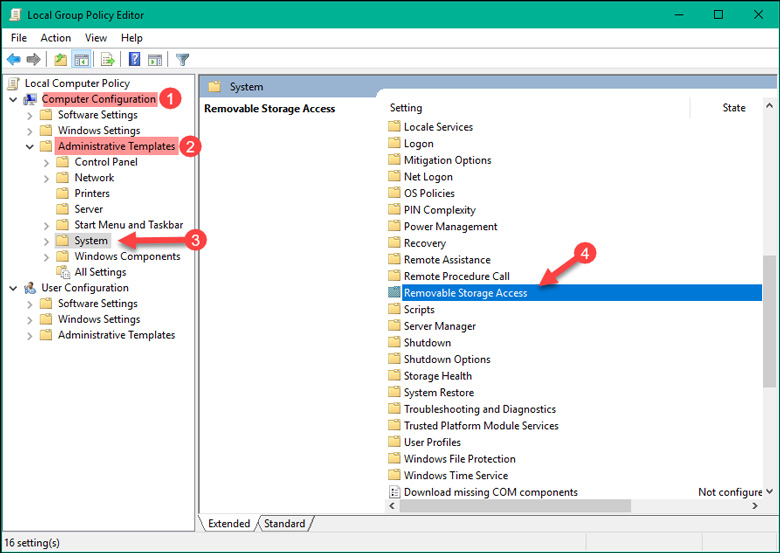This screenshot has height=553, width=780.
Task: Expand the Windows Components tree node
Action: (x=47, y=256)
